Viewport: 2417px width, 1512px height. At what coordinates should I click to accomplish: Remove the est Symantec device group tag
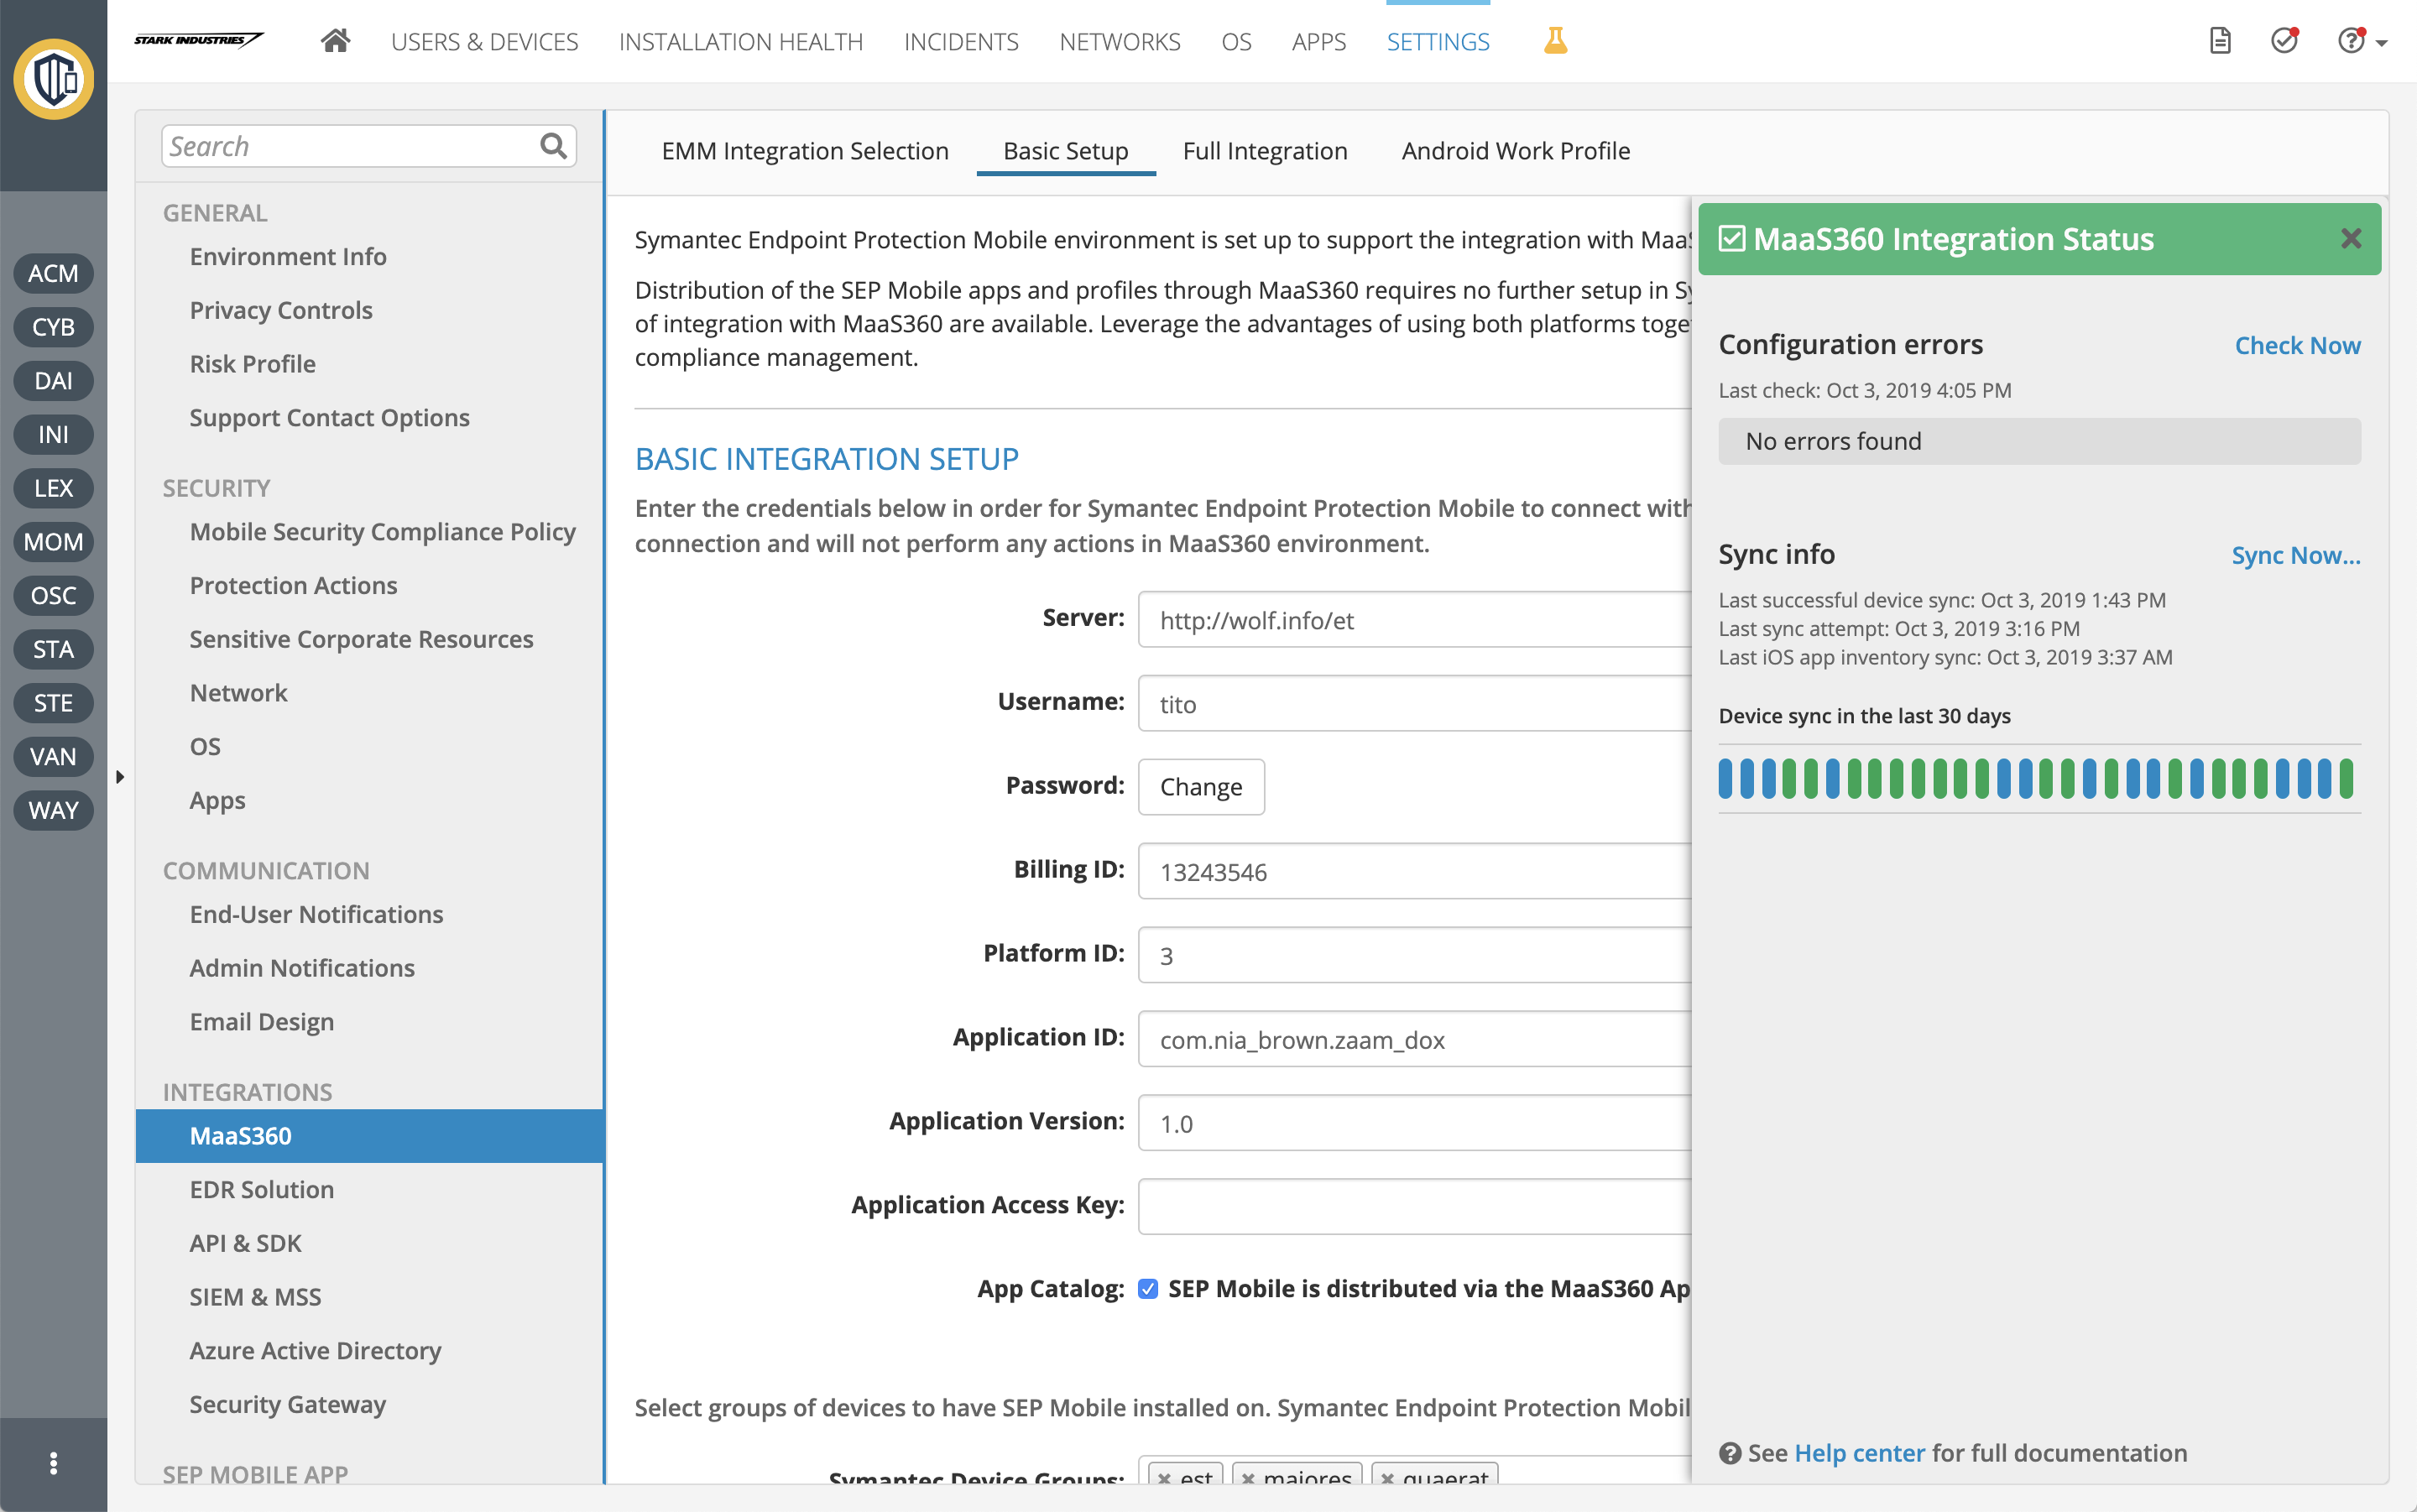coord(1166,1478)
